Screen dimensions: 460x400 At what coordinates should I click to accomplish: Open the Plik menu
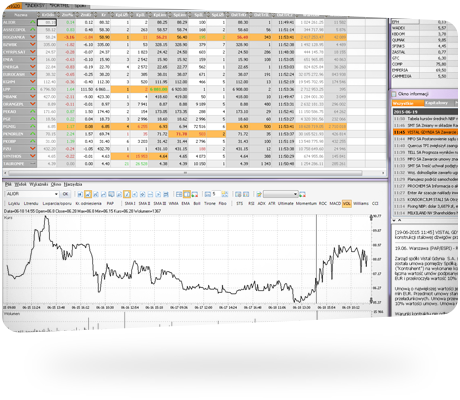tap(8, 184)
